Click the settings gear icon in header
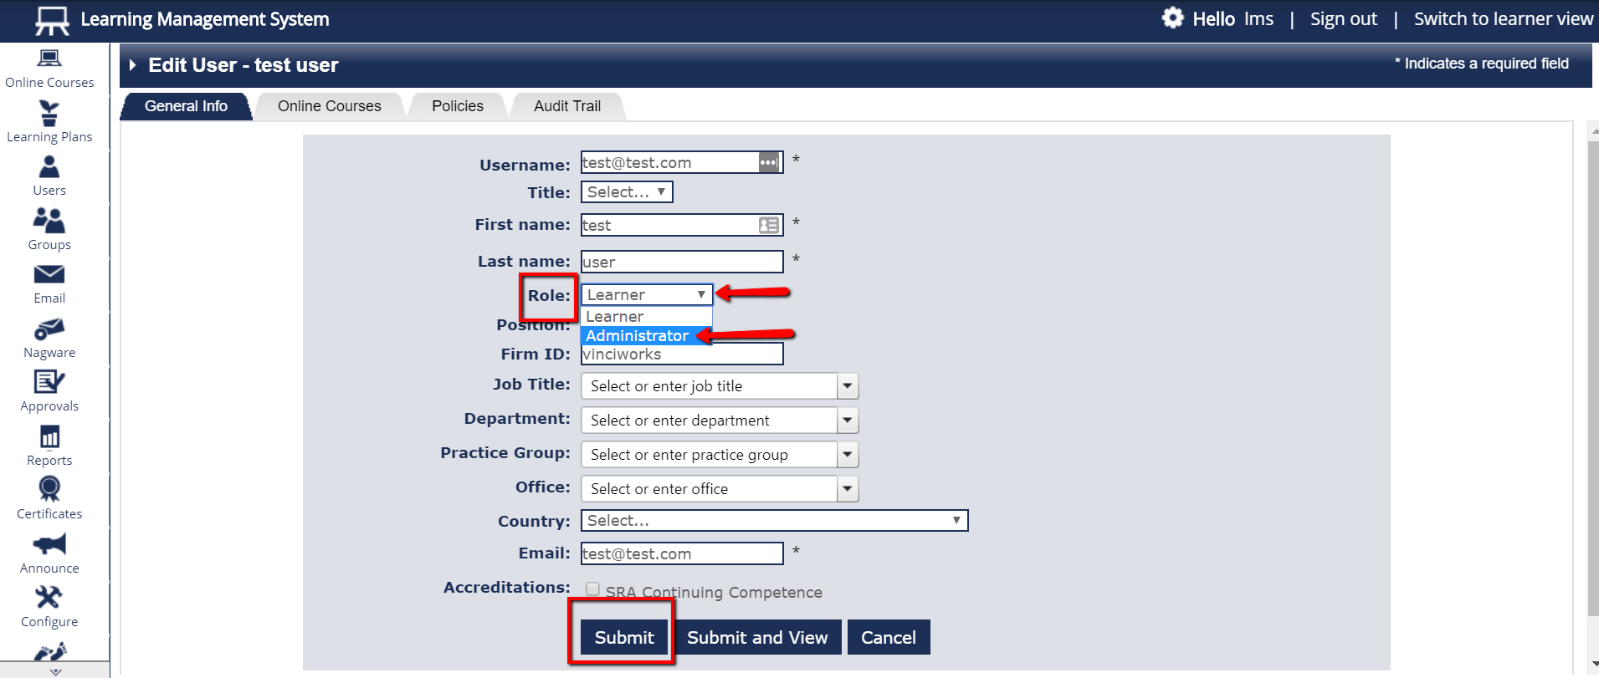The height and width of the screenshot is (678, 1599). click(1172, 18)
